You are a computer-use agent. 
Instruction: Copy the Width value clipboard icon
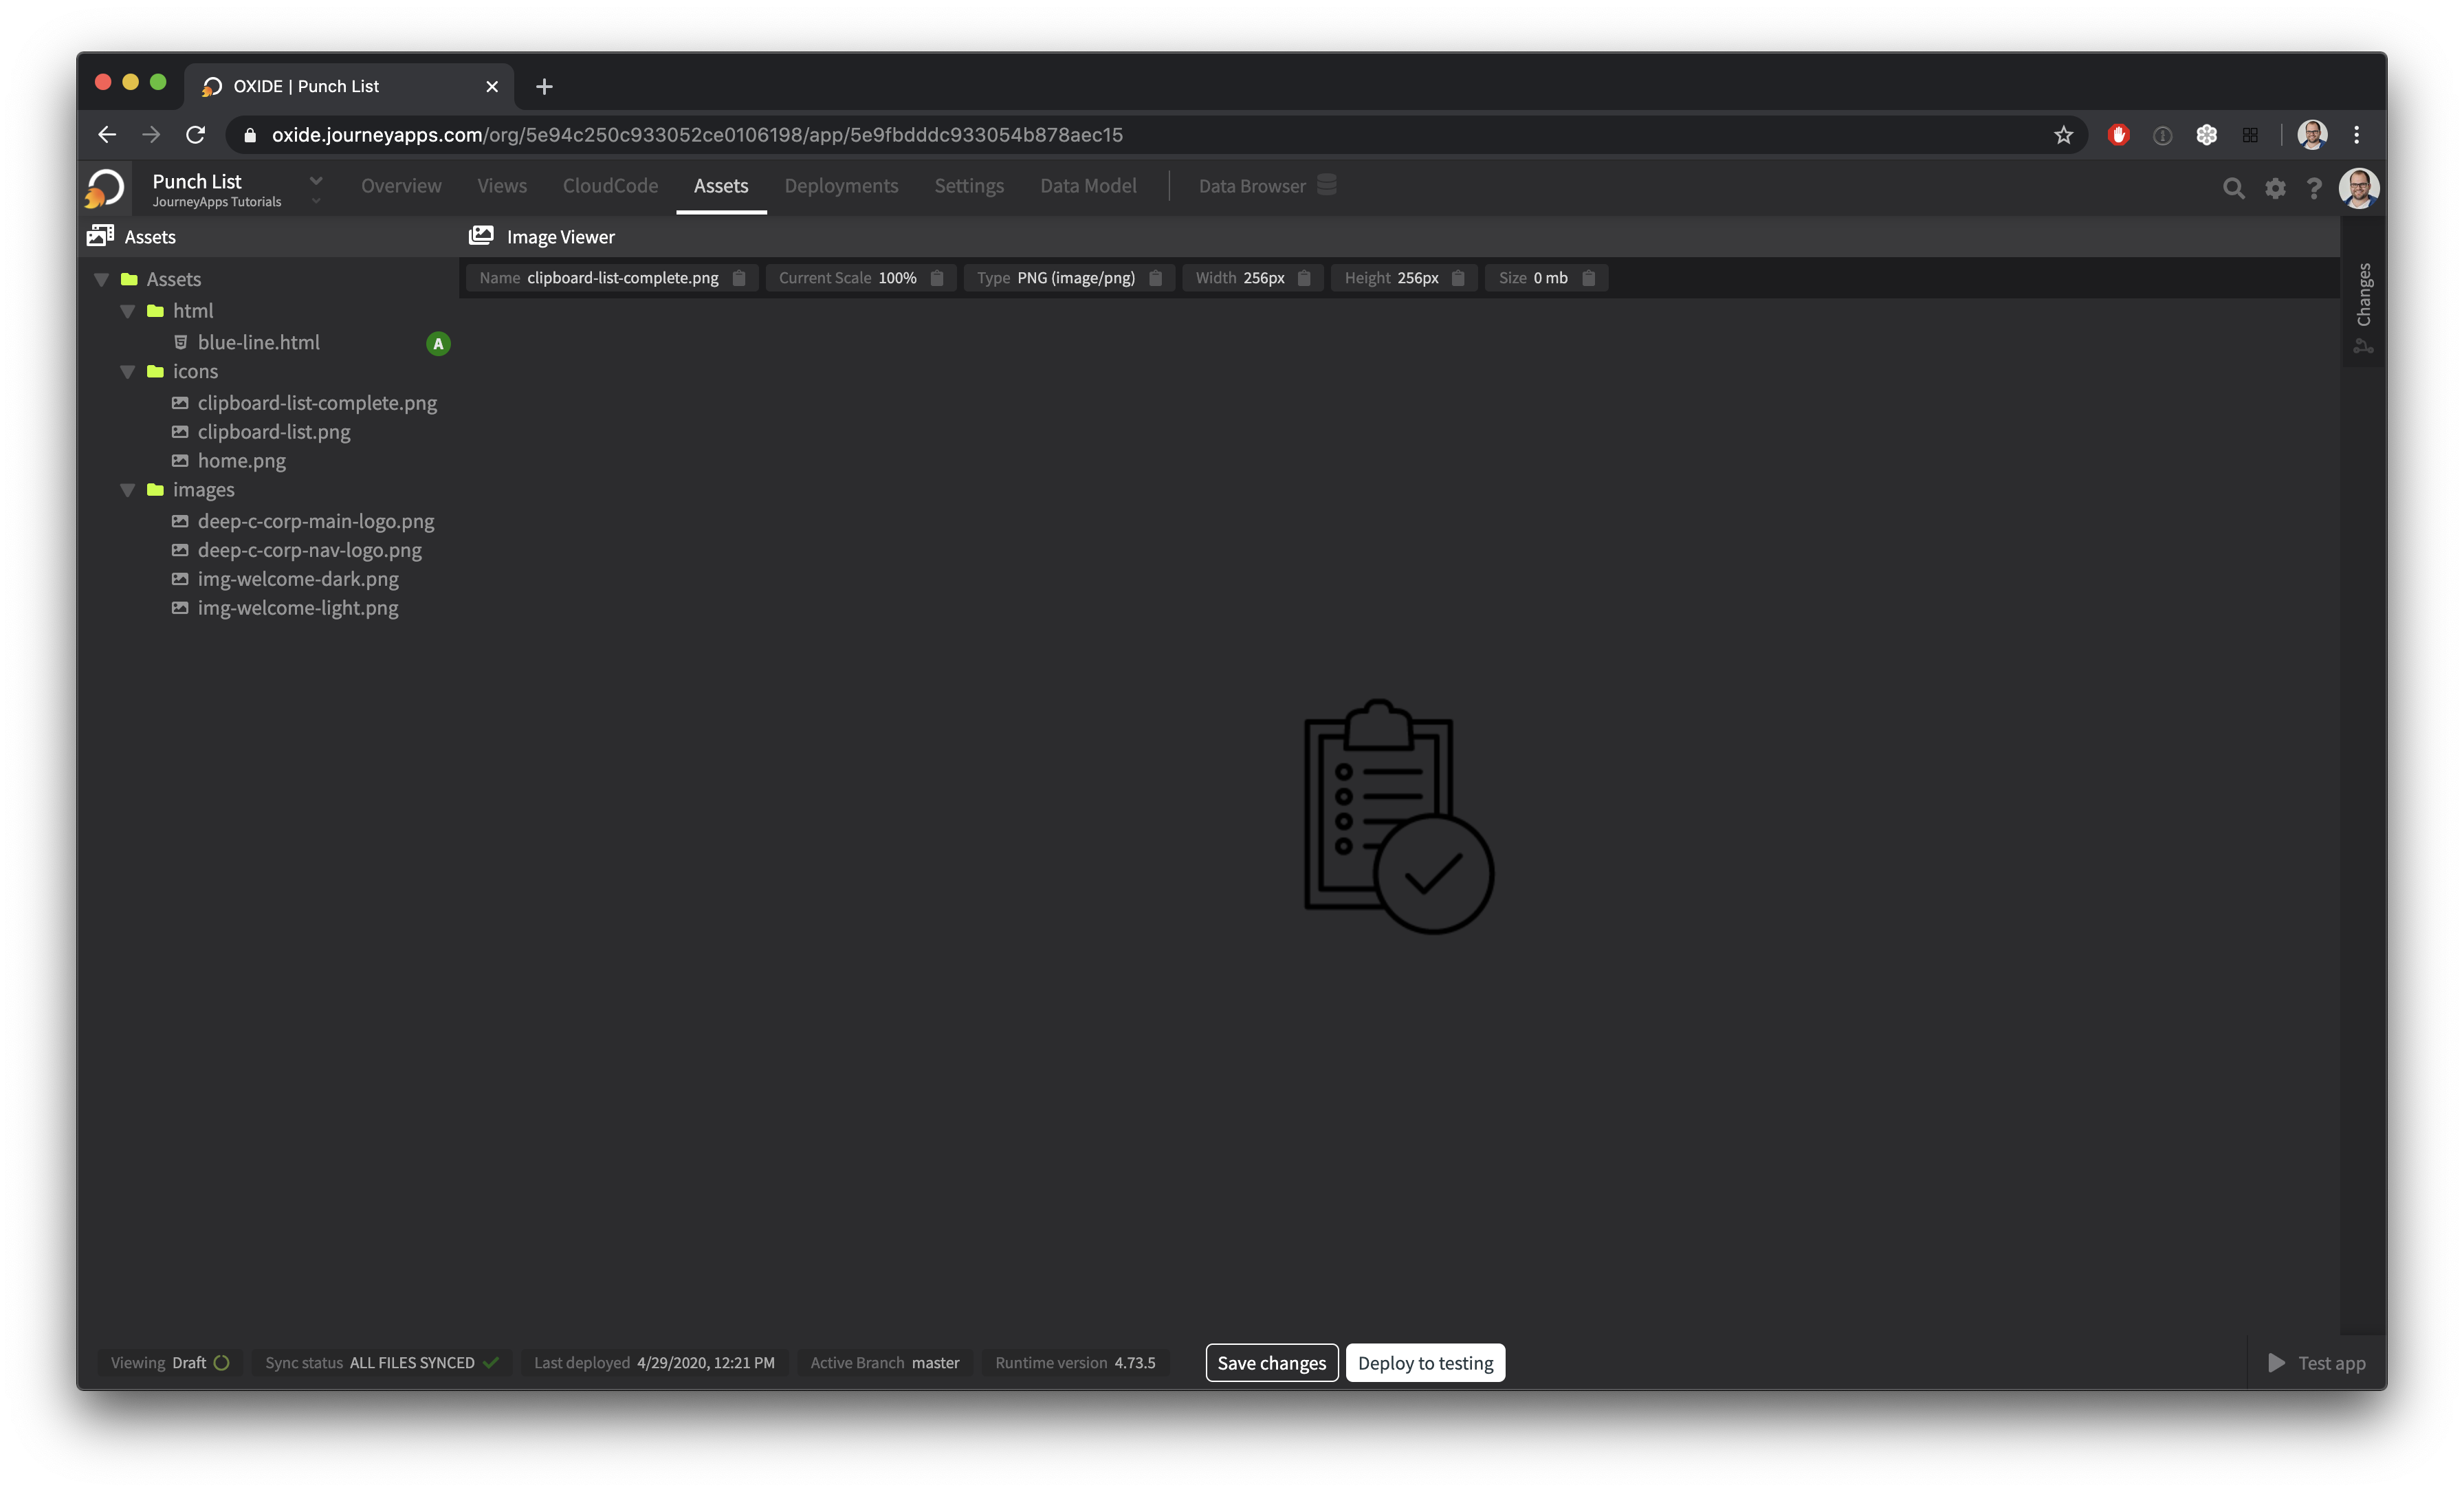[1304, 278]
